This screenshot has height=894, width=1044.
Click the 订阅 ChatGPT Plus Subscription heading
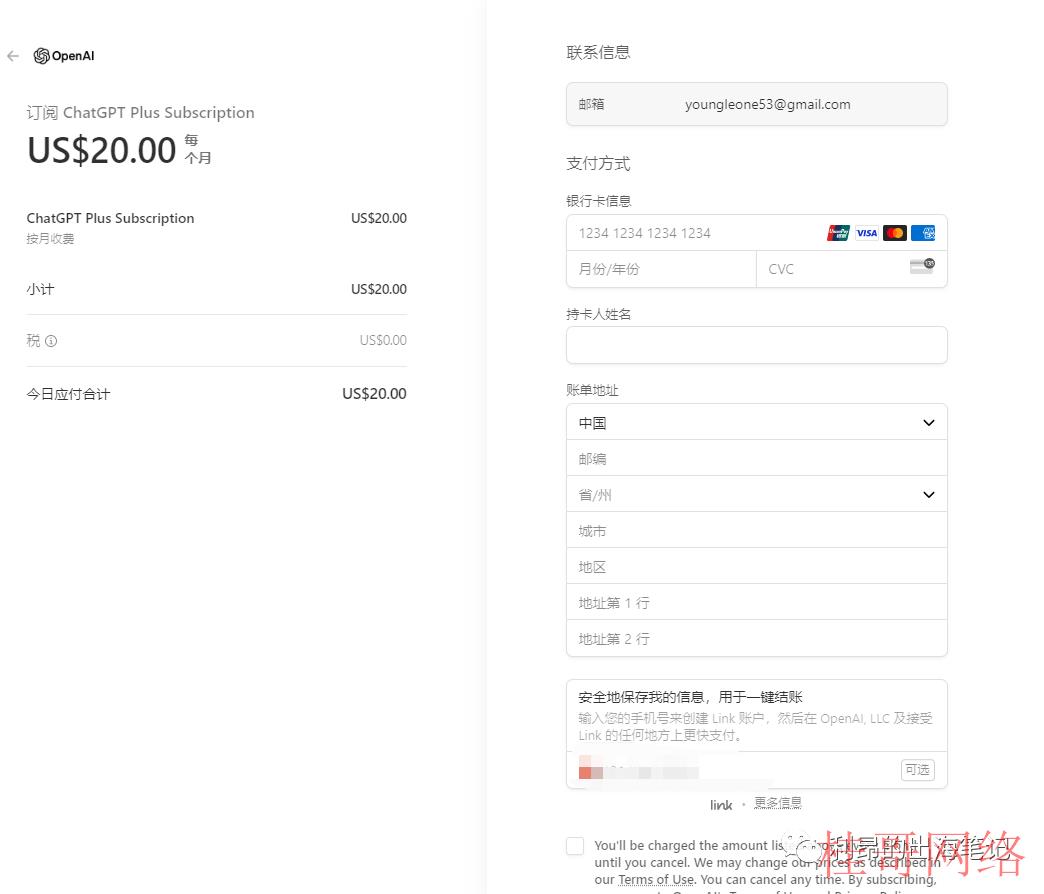coord(140,112)
